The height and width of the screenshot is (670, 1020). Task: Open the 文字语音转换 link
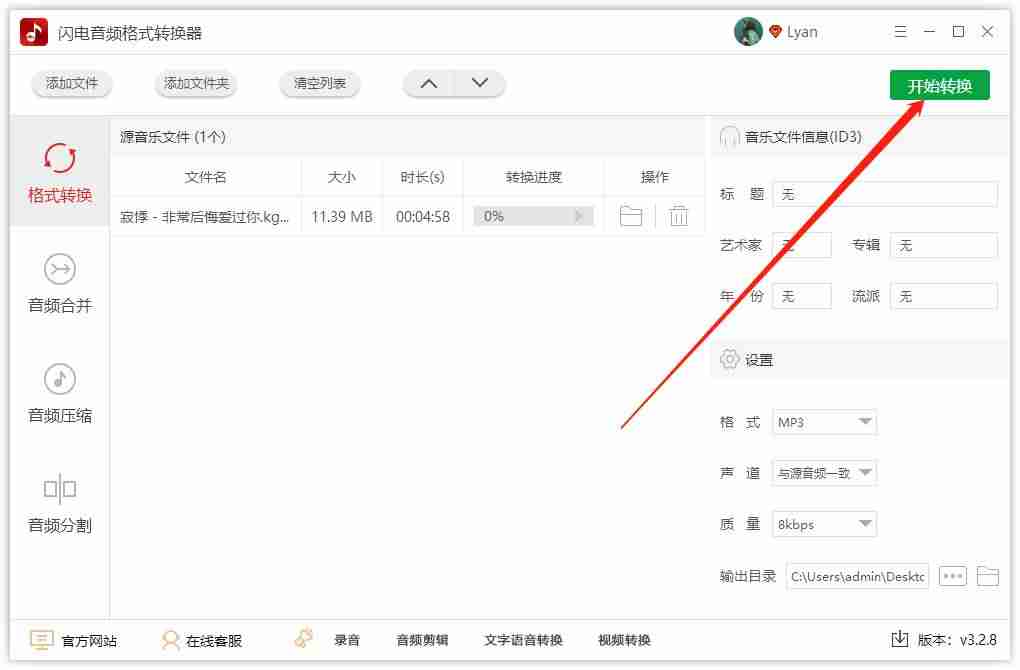(523, 641)
